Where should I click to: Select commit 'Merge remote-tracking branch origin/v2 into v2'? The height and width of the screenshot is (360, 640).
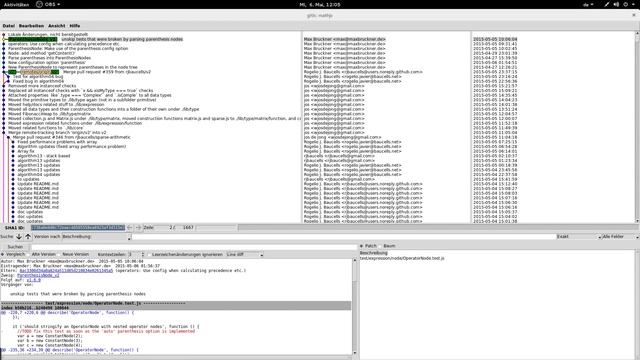coord(57,132)
